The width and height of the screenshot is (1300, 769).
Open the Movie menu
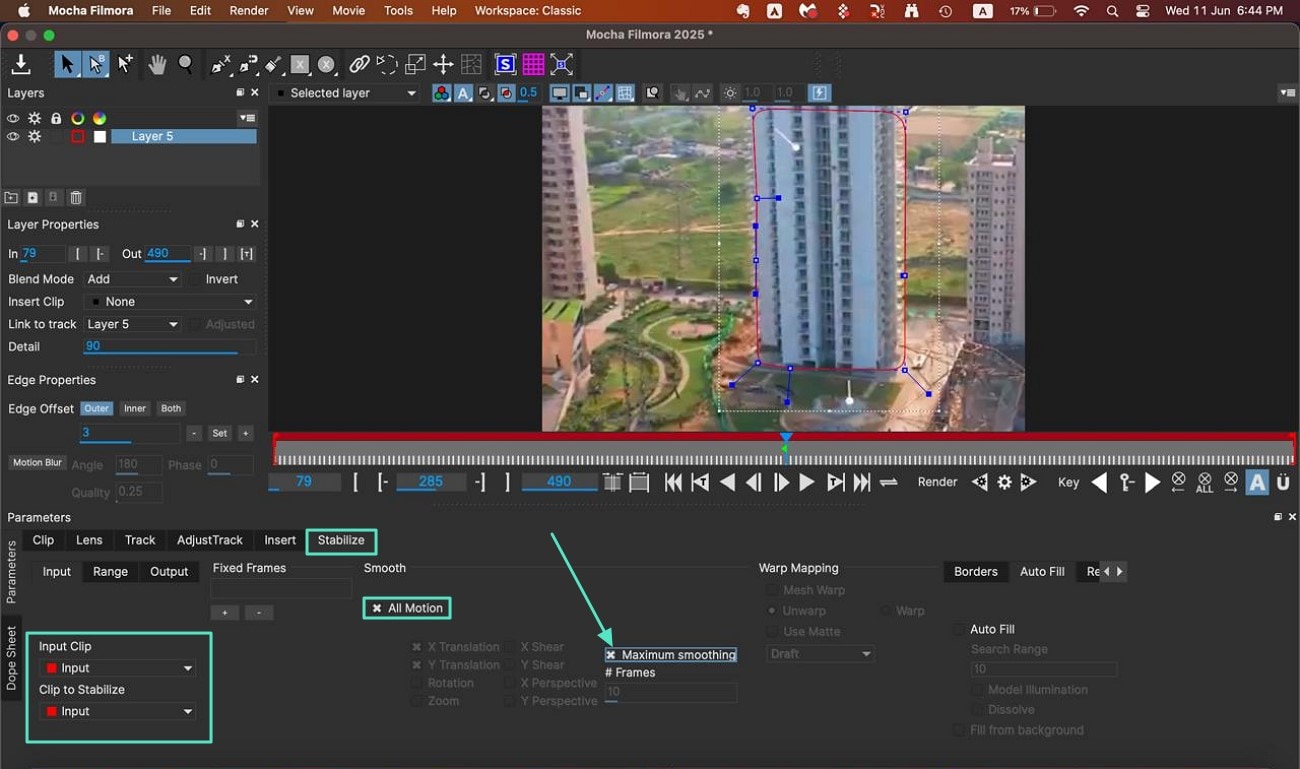coord(348,11)
